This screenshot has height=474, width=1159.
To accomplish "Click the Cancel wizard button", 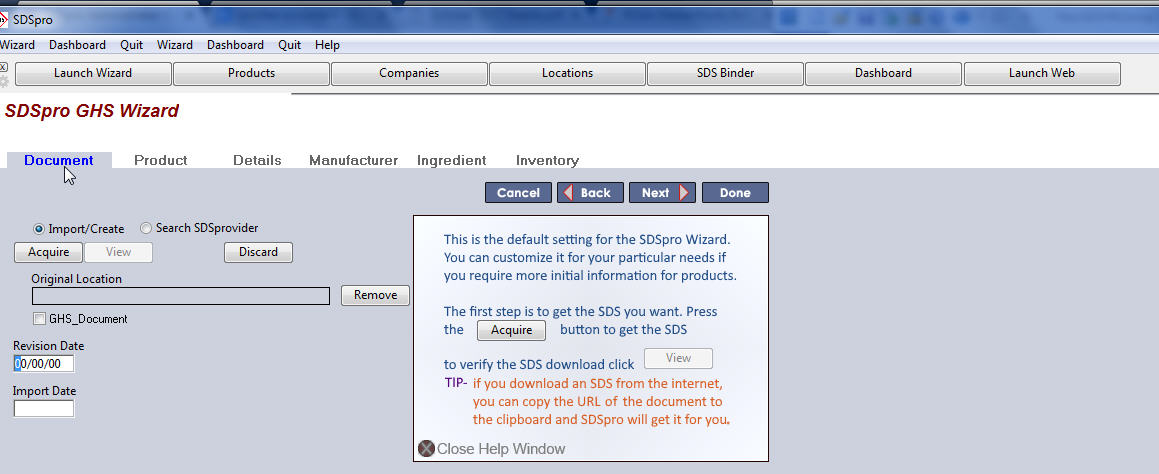I will pyautogui.click(x=518, y=192).
